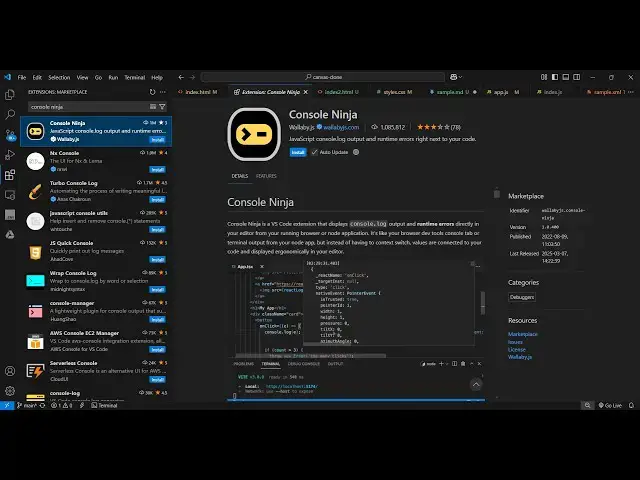
Task: Open the index.html editor tab
Action: [x=198, y=92]
